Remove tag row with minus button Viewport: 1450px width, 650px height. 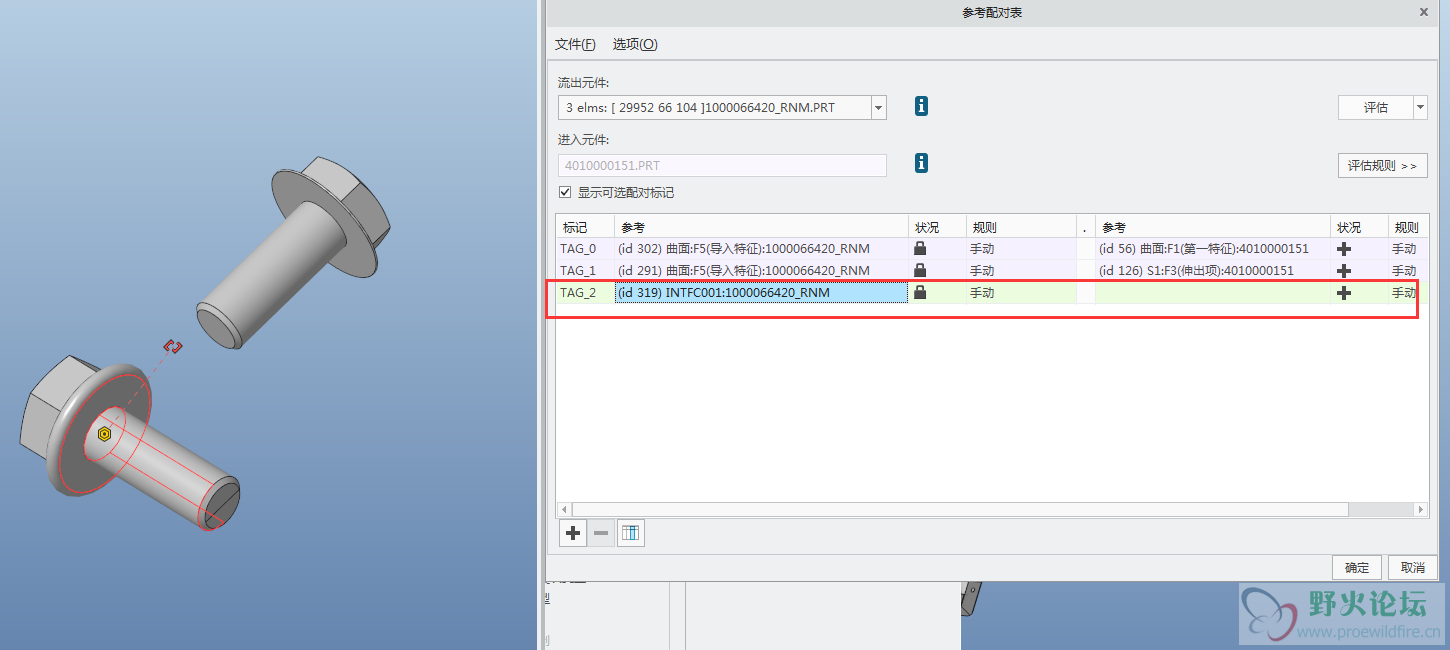(x=601, y=533)
